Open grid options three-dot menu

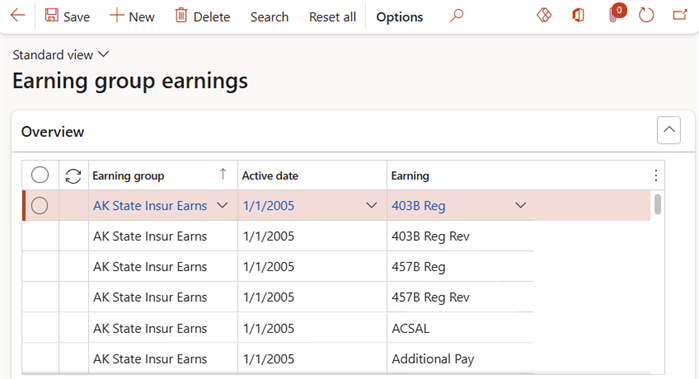tap(656, 176)
